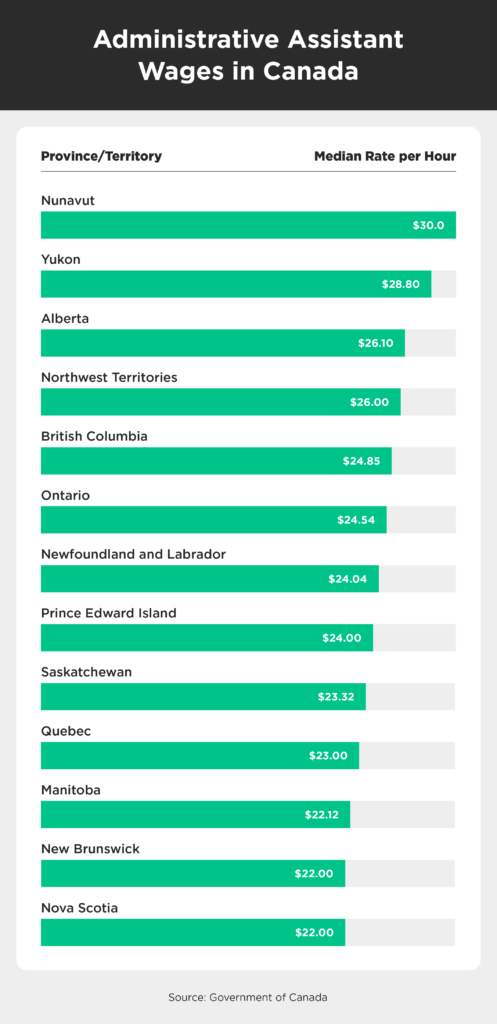Click the Saskatchewan $23.32 bar
This screenshot has width=497, height=1024.
[203, 697]
